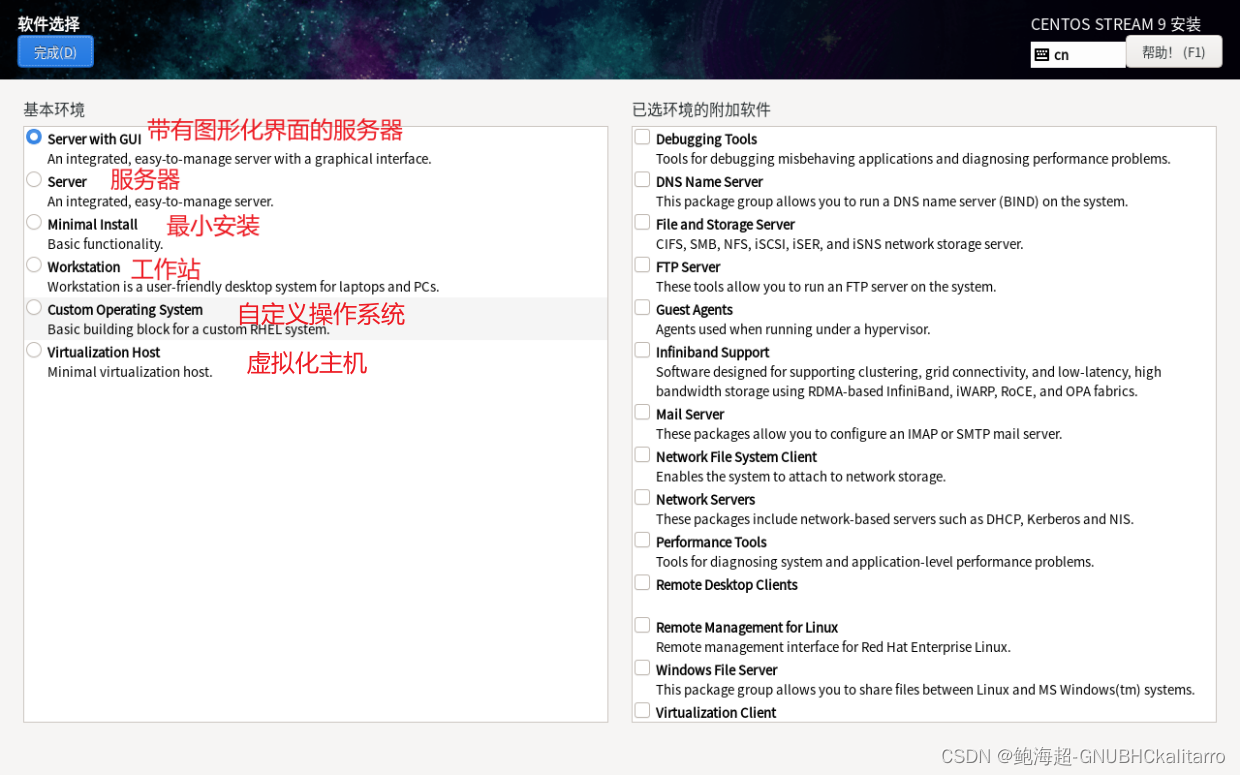Choose Virtualization Host environment
The width and height of the screenshot is (1240, 775).
tap(33, 350)
